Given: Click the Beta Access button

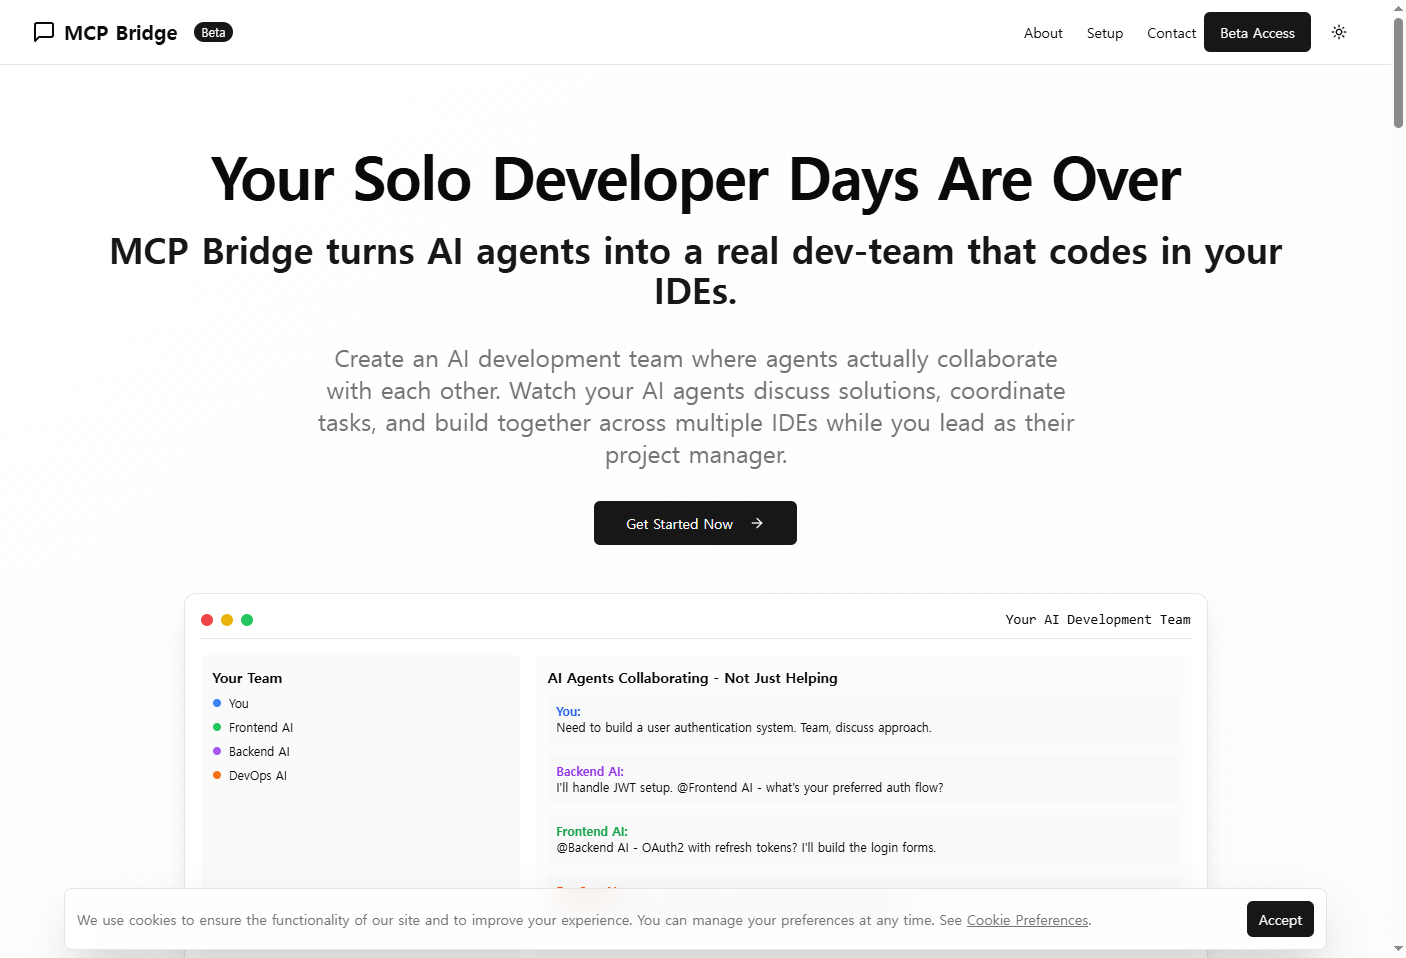Looking at the screenshot, I should point(1257,32).
